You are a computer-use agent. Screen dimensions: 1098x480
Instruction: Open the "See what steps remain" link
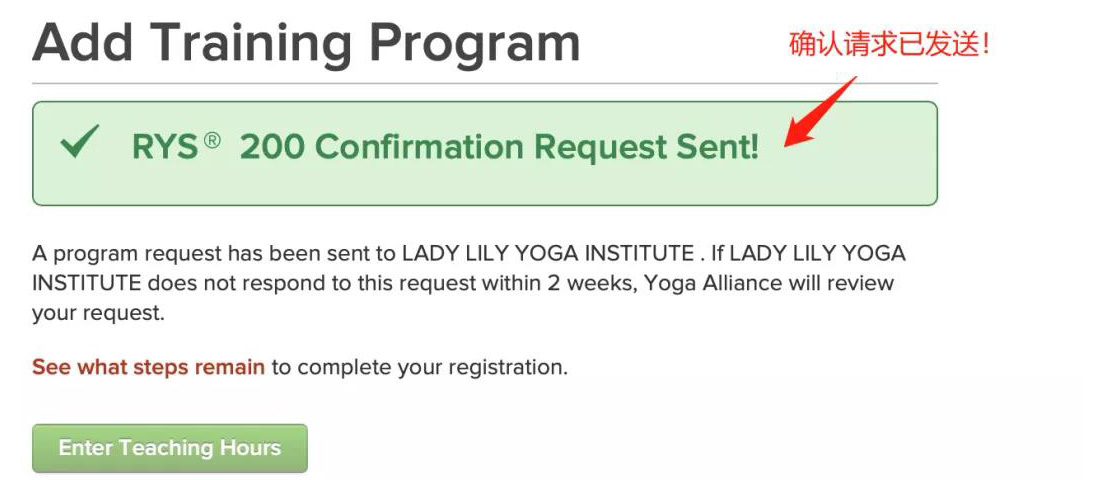148,367
